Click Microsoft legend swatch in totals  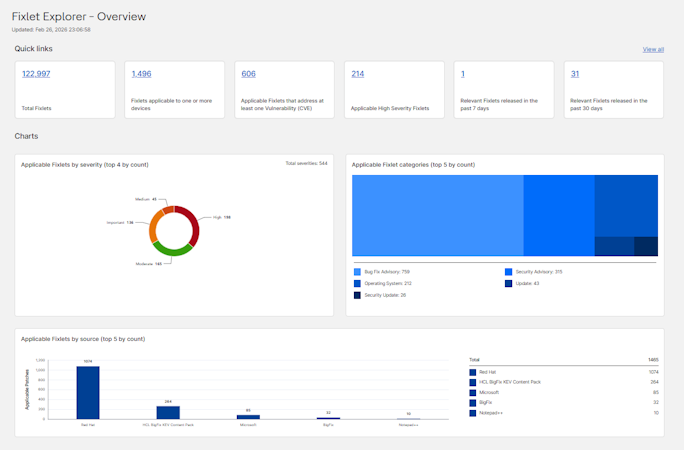(x=472, y=392)
